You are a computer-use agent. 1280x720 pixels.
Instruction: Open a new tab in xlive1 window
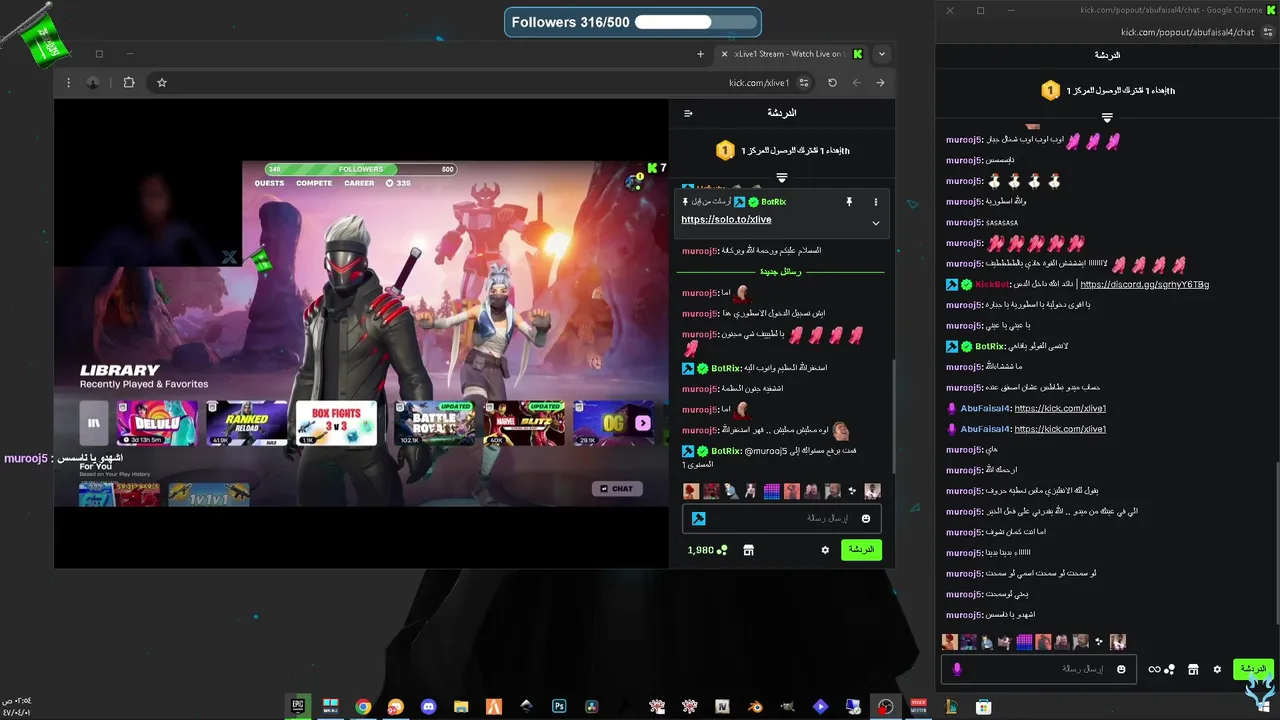pyautogui.click(x=700, y=54)
